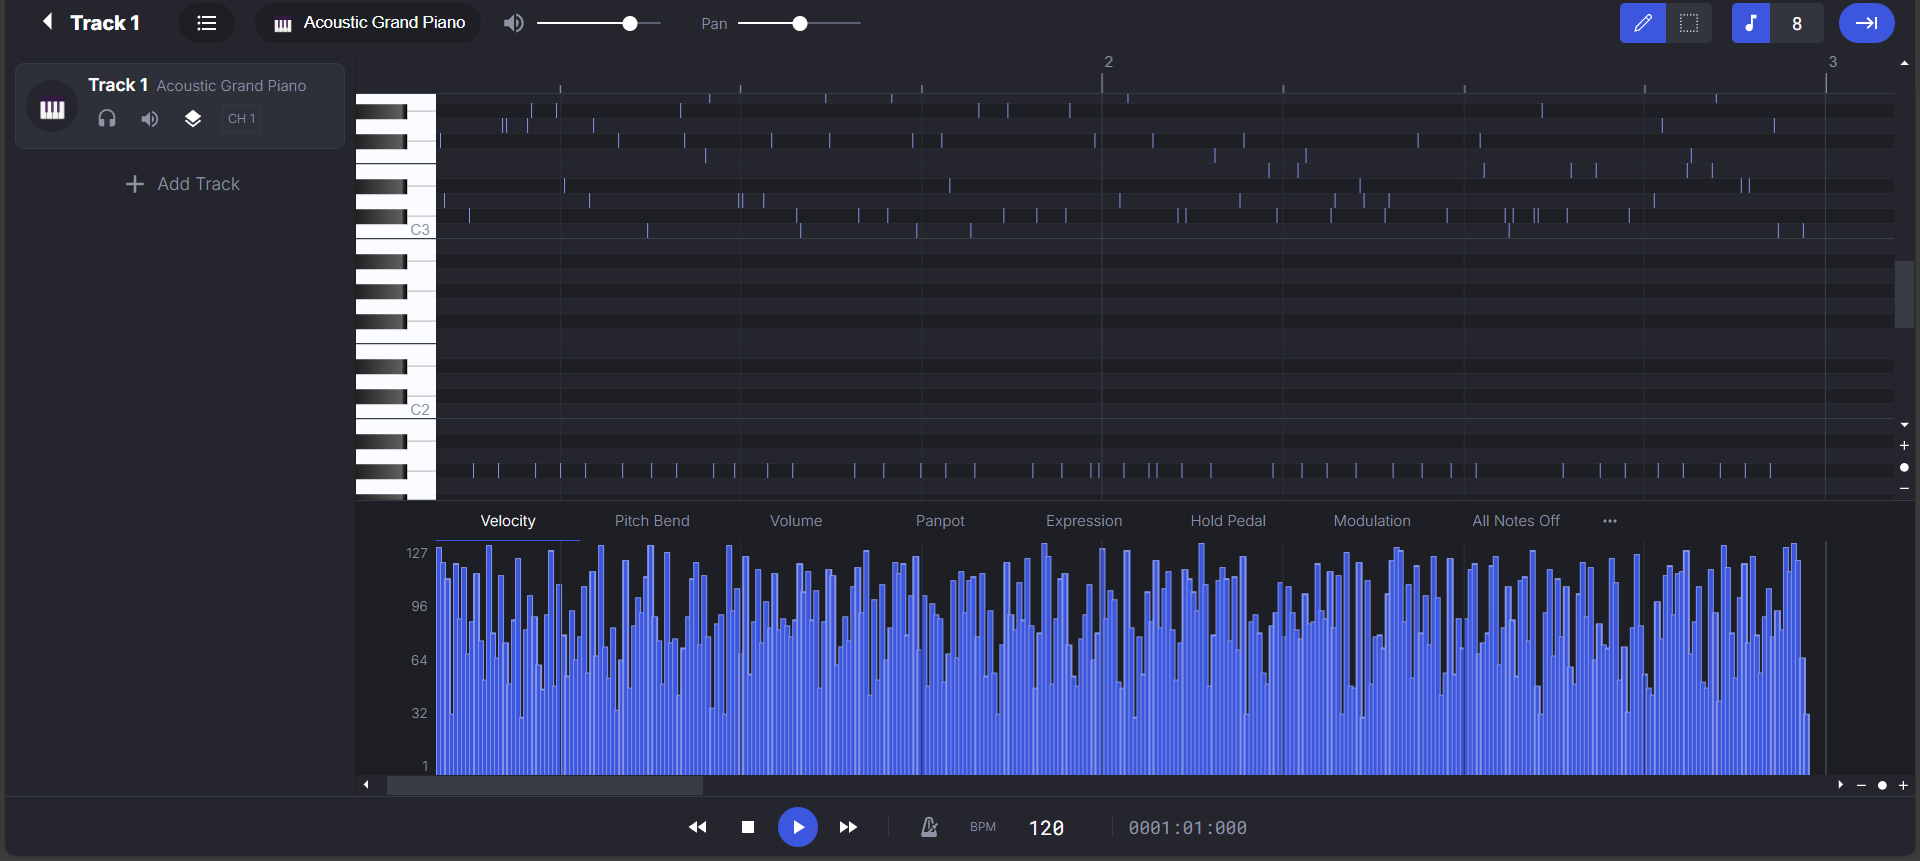Click the horizontal scrollbar left arrow

tap(366, 785)
